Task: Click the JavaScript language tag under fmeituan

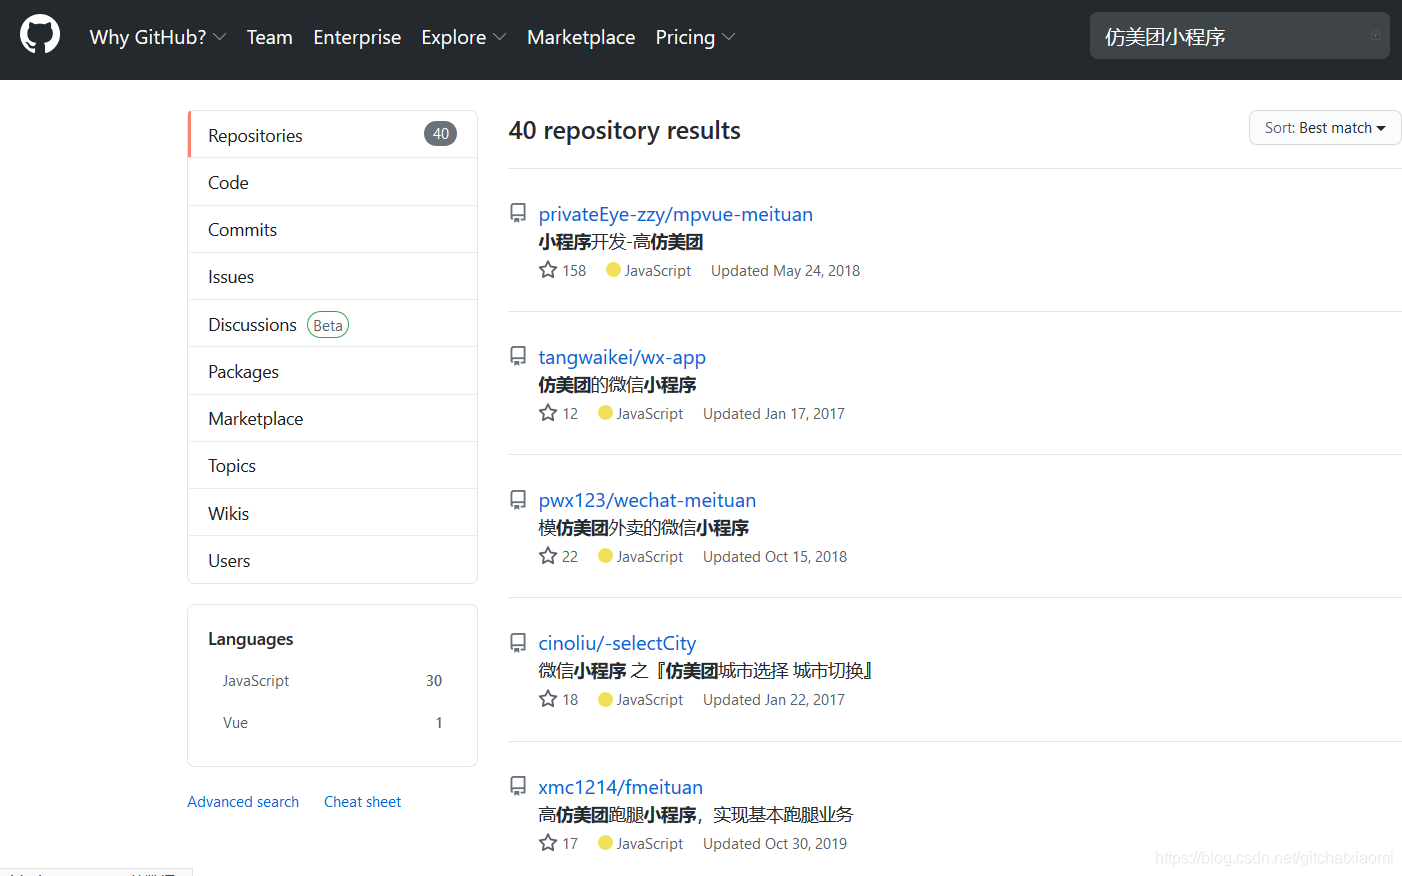Action: pos(641,843)
